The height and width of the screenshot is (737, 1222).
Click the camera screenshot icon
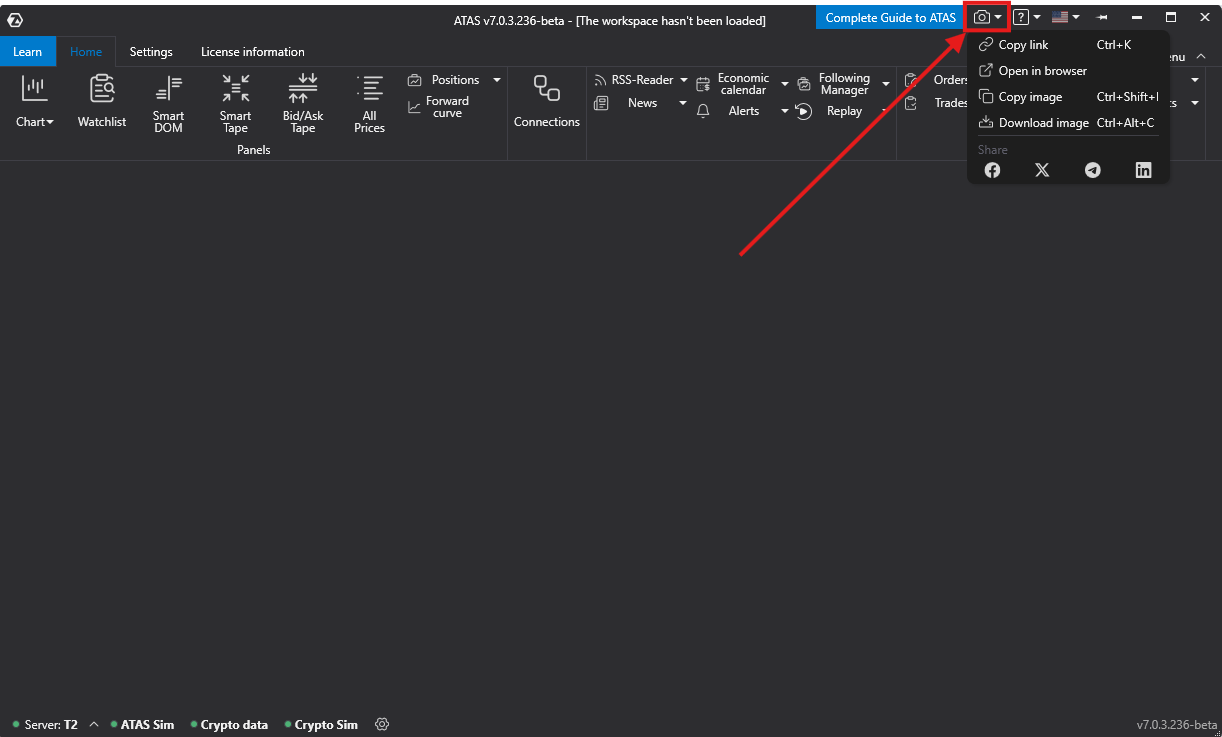click(982, 18)
